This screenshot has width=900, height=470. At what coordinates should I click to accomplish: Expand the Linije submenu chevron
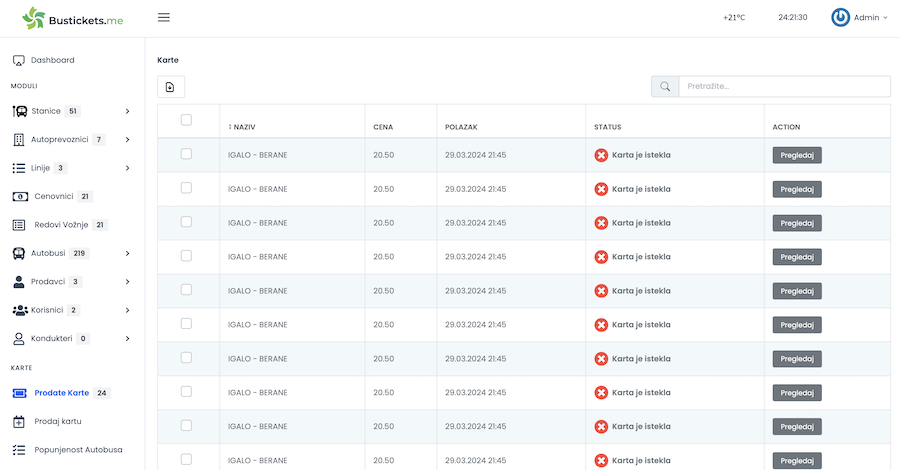click(x=127, y=168)
